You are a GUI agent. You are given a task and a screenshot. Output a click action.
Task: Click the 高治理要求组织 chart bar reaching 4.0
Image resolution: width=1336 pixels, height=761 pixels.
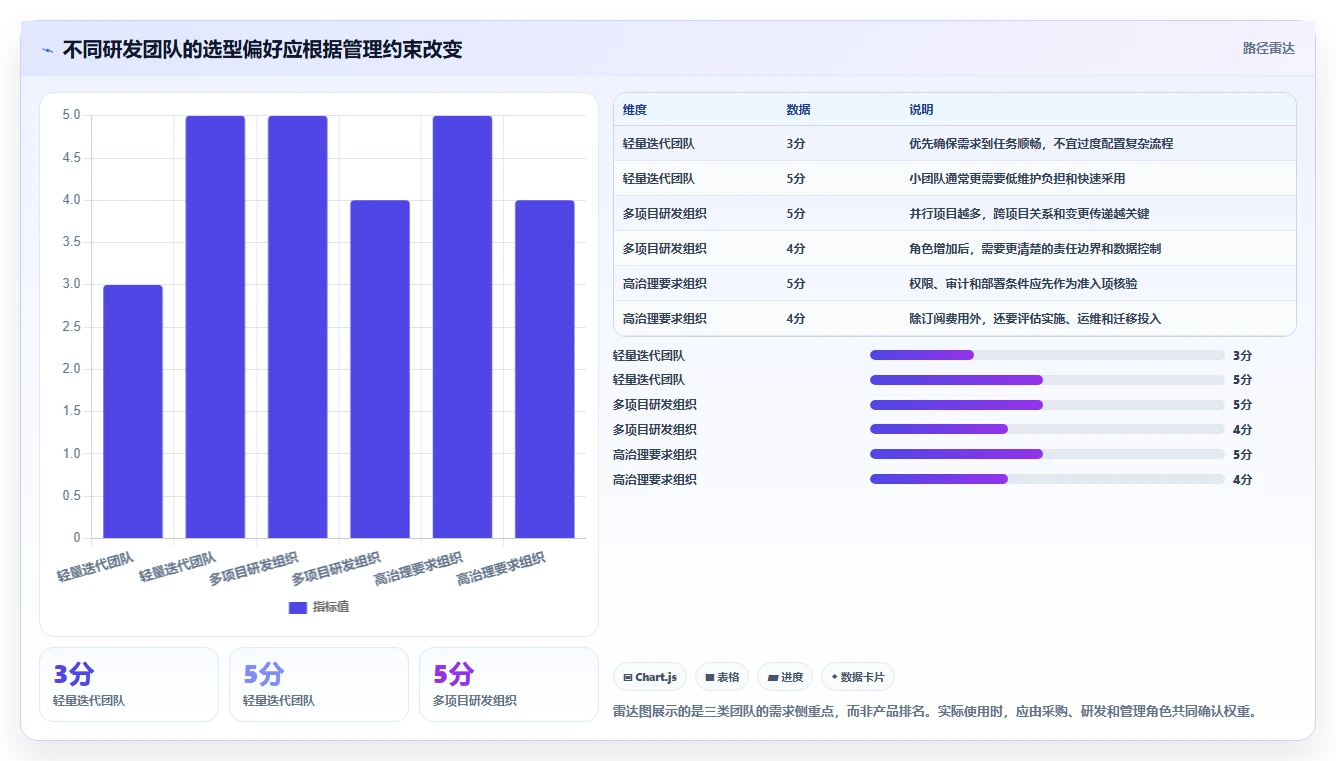pos(545,369)
